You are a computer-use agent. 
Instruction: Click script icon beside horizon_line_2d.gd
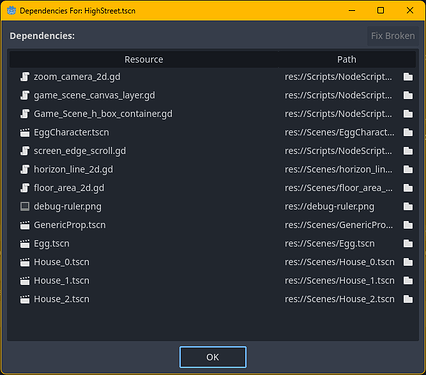click(x=25, y=170)
